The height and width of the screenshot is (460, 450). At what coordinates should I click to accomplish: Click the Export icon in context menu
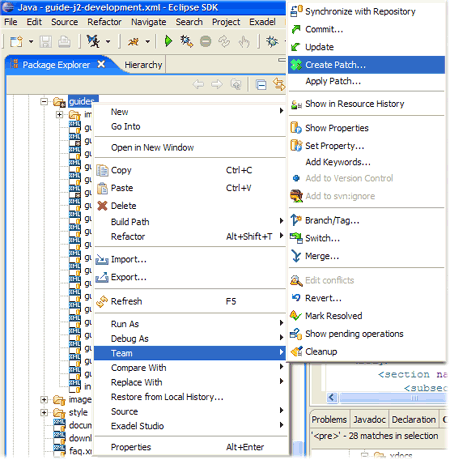(102, 277)
